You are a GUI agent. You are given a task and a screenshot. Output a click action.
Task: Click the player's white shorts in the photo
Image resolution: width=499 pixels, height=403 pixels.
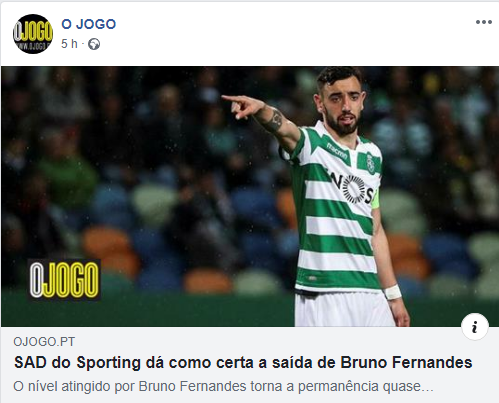pyautogui.click(x=343, y=309)
